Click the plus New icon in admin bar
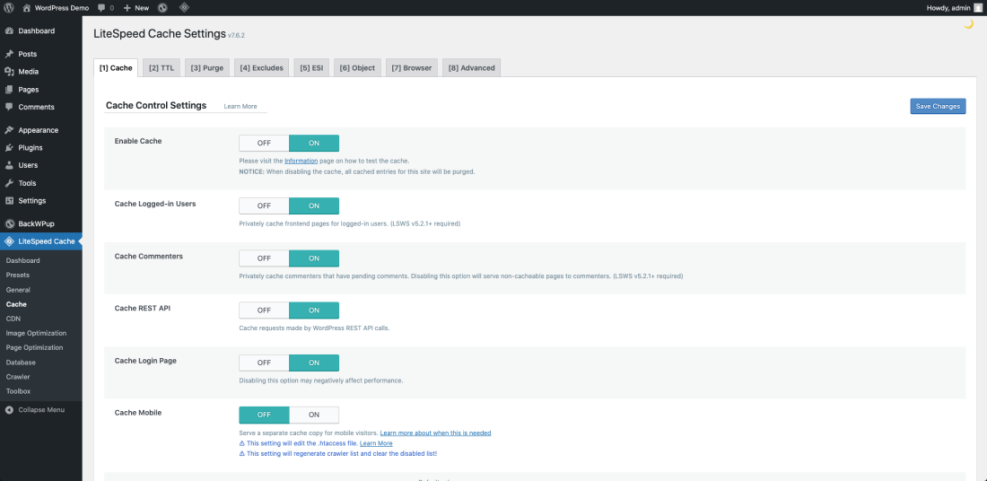The image size is (987, 481). point(127,8)
